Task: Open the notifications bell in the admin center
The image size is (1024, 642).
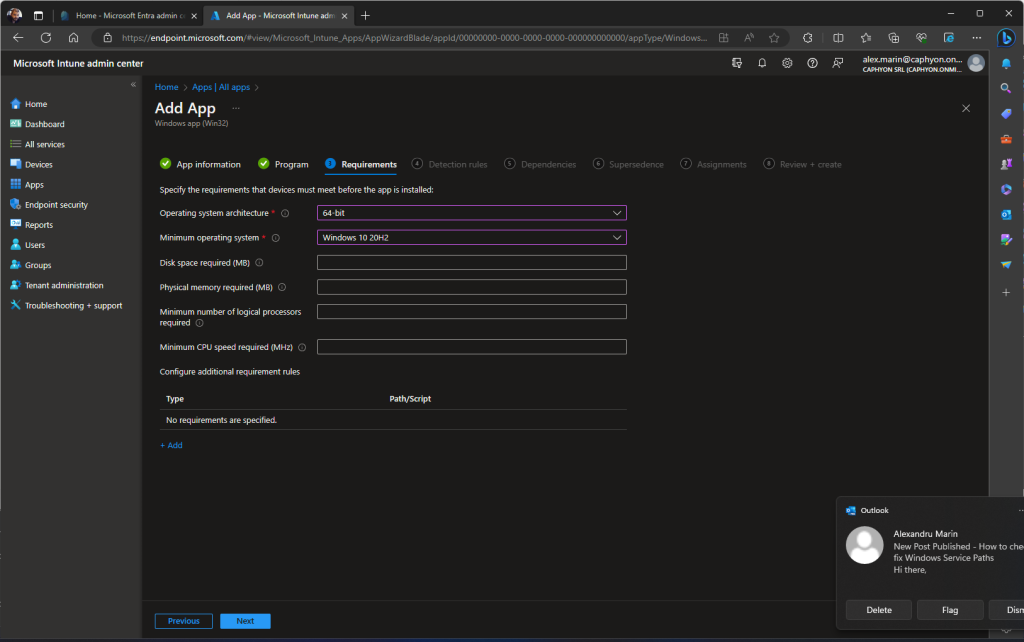Action: click(x=762, y=62)
